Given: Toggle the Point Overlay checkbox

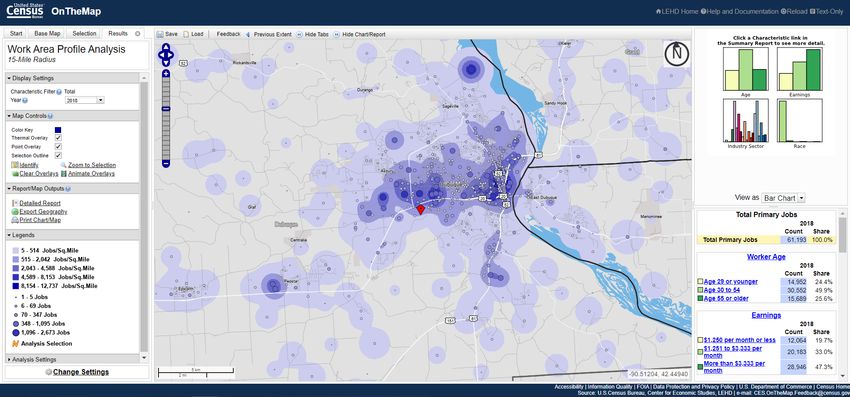Looking at the screenshot, I should pos(58,147).
